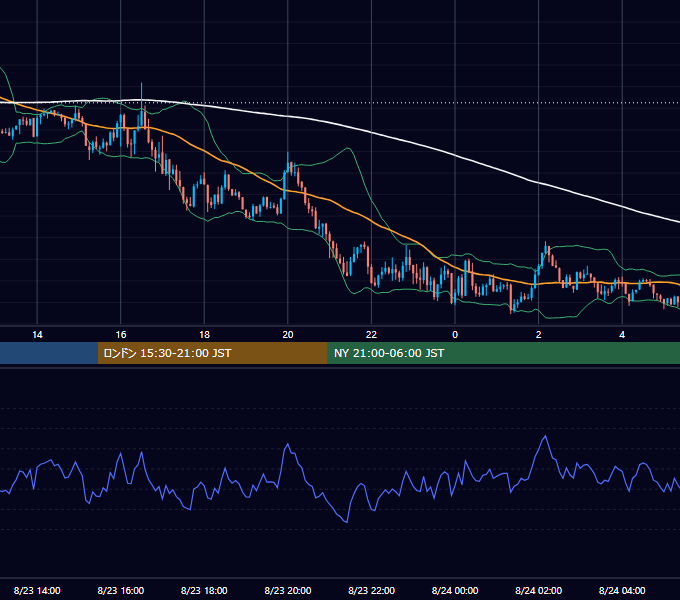The height and width of the screenshot is (600, 680).
Task: Select the ロンドン 15:30-21:00 JST session bar
Action: [x=212, y=353]
